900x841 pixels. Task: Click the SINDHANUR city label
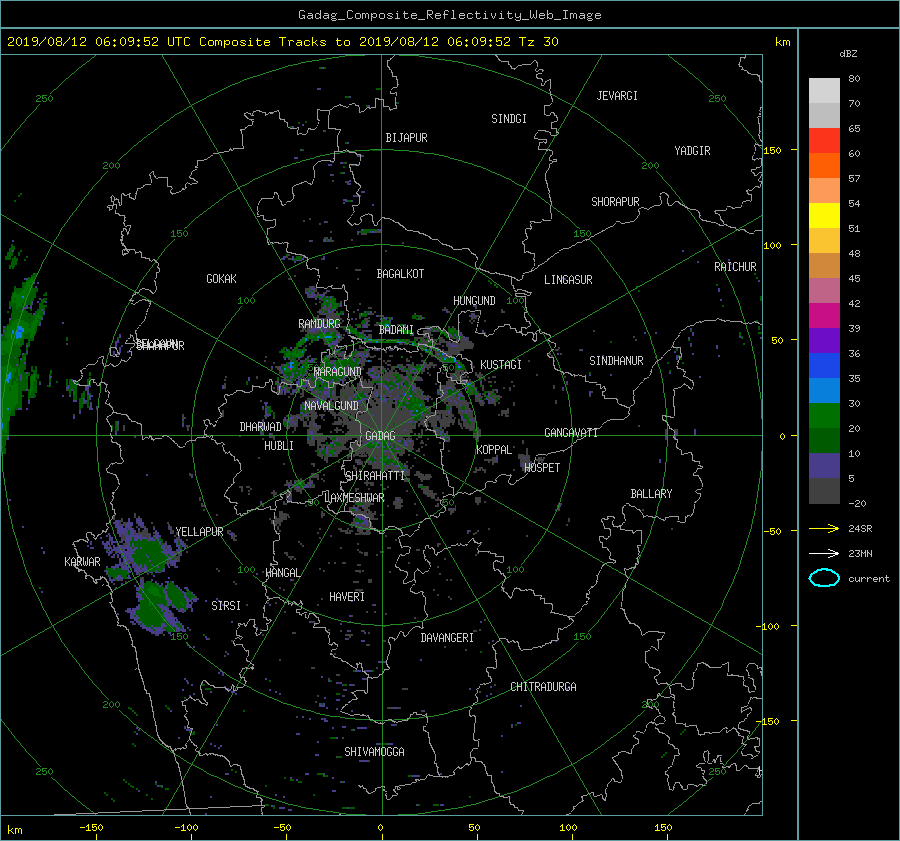click(x=616, y=361)
